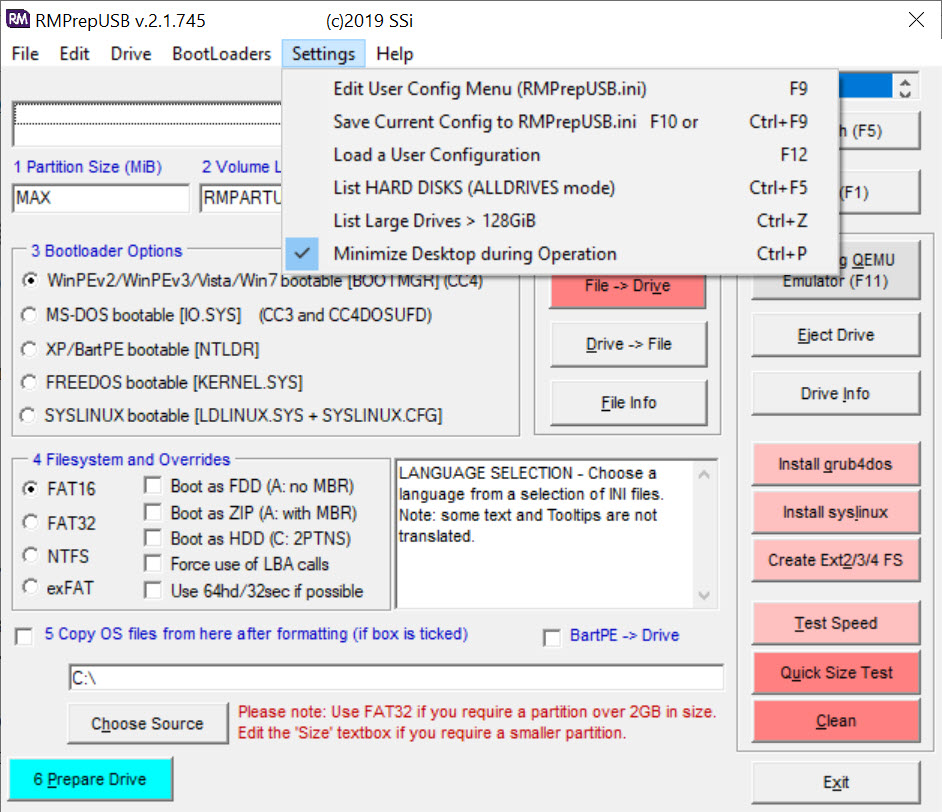Choose Load a User Configuration
The width and height of the screenshot is (942, 812).
click(x=560, y=155)
